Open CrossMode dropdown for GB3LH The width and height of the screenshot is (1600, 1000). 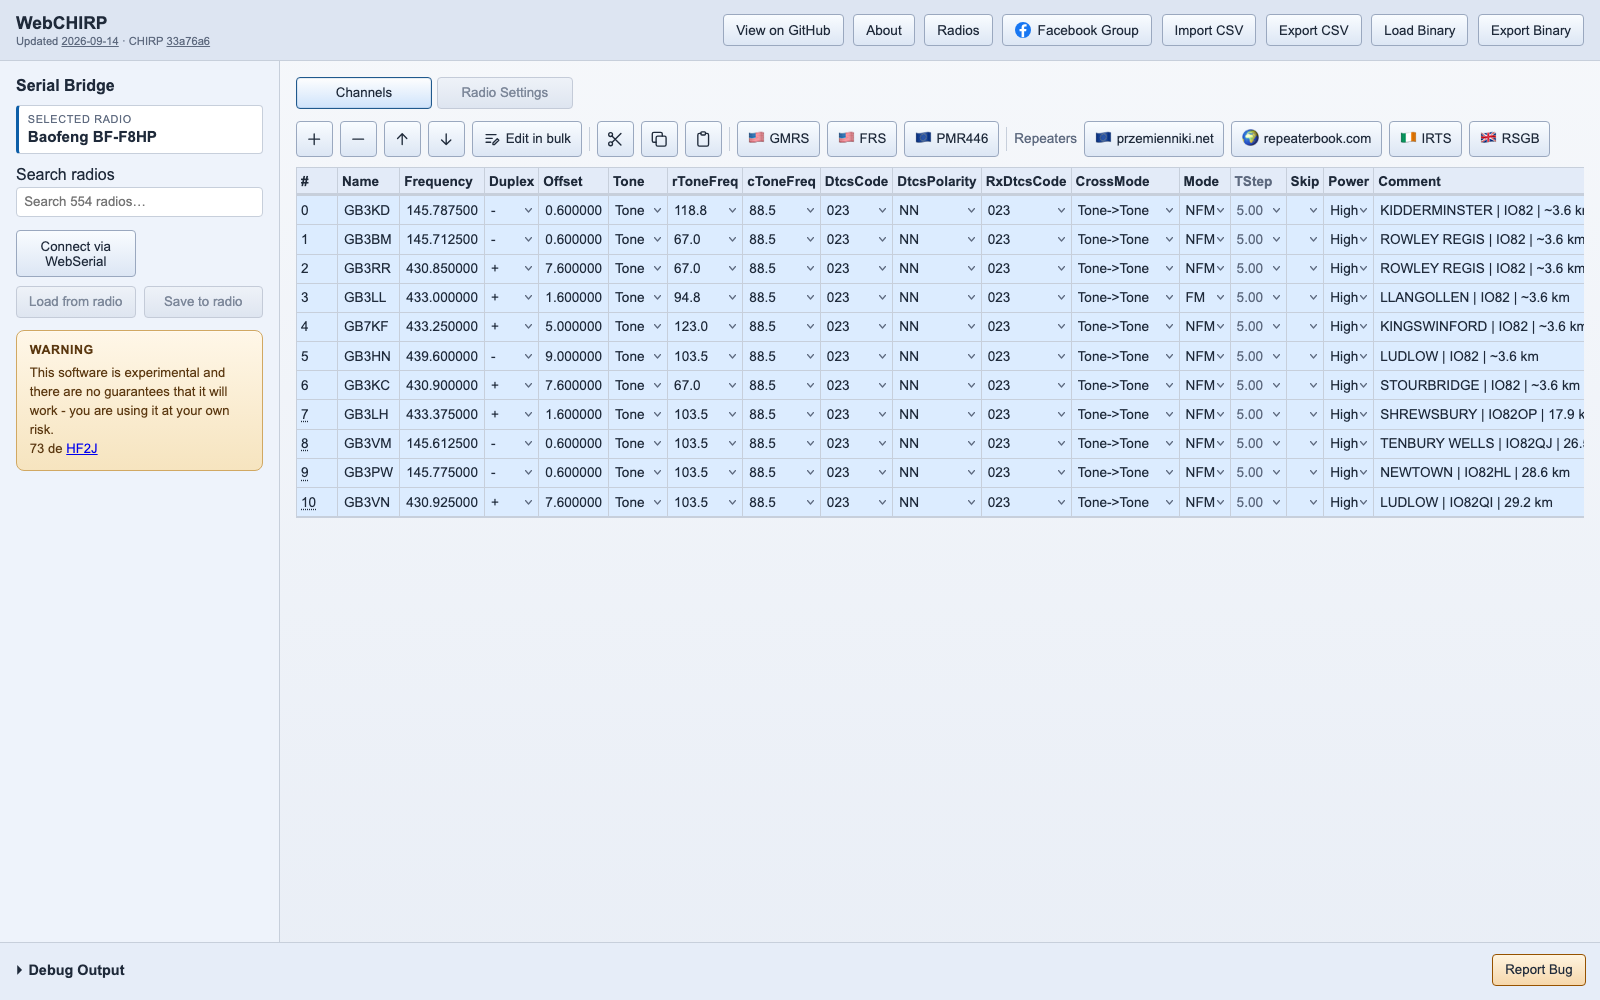pyautogui.click(x=1125, y=415)
